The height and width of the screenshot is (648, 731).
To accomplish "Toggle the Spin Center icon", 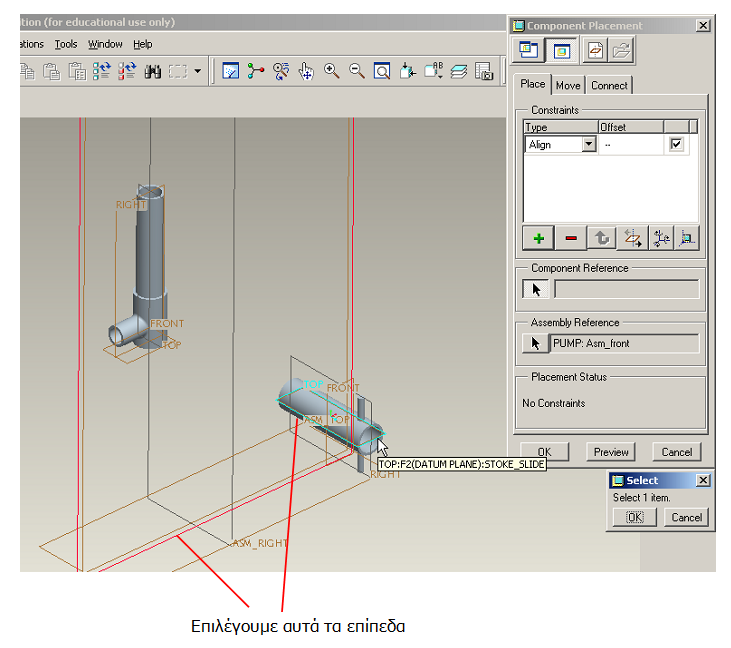I will [x=255, y=71].
